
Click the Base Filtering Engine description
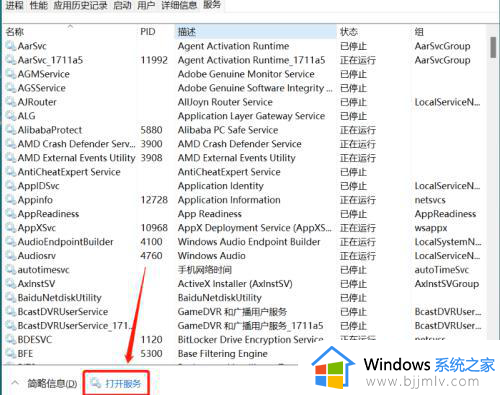point(223,354)
